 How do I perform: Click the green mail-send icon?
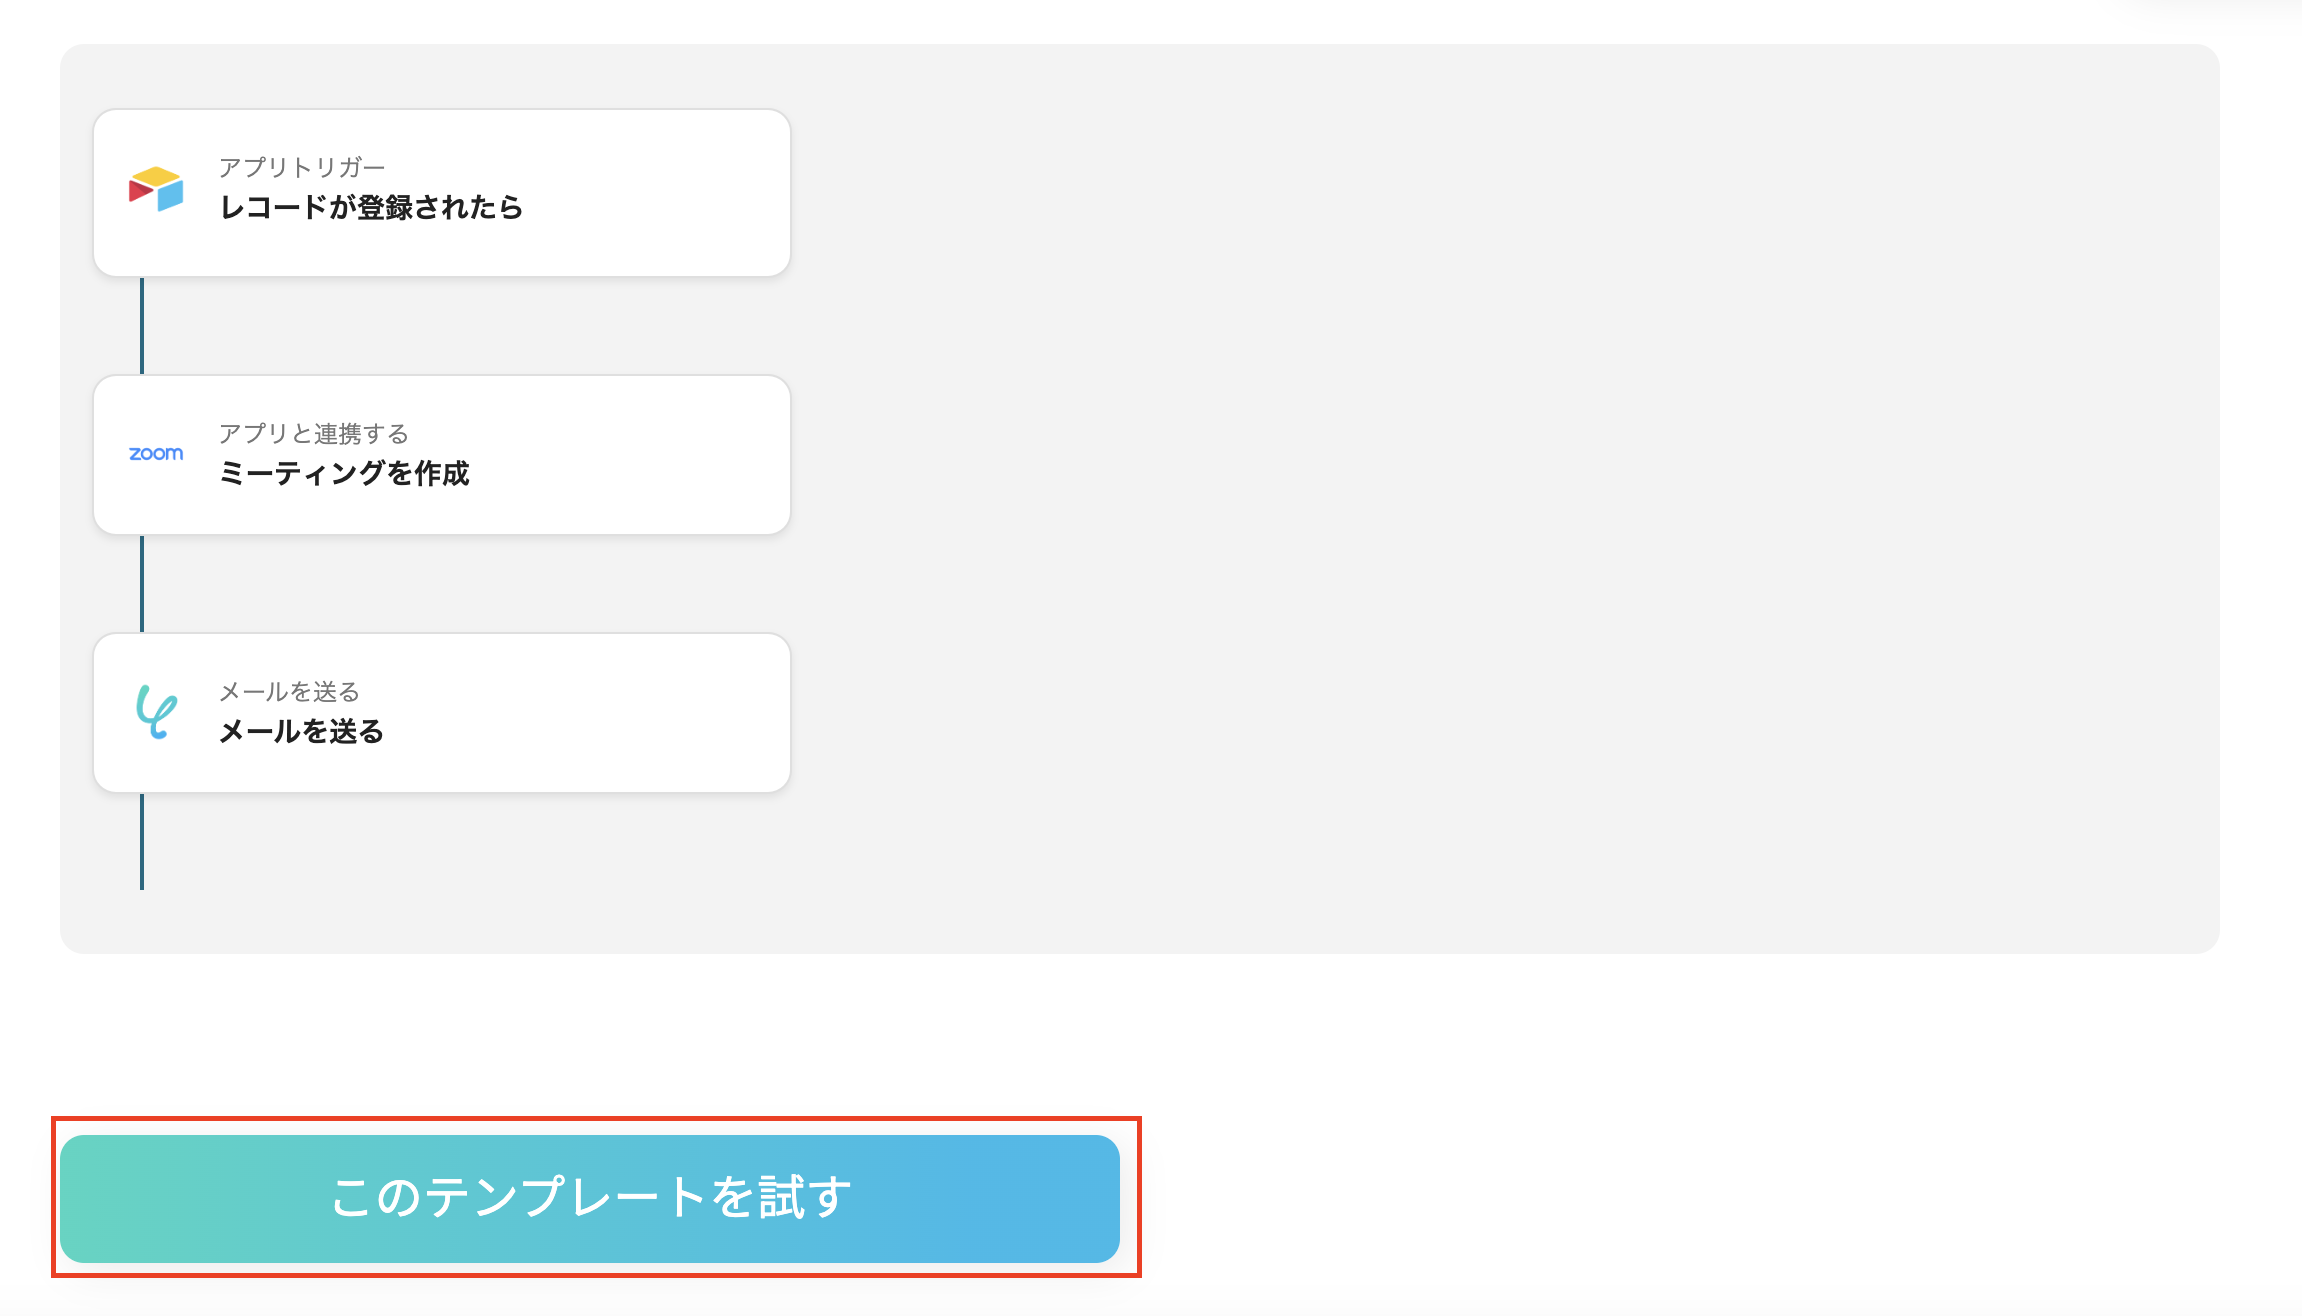point(156,712)
